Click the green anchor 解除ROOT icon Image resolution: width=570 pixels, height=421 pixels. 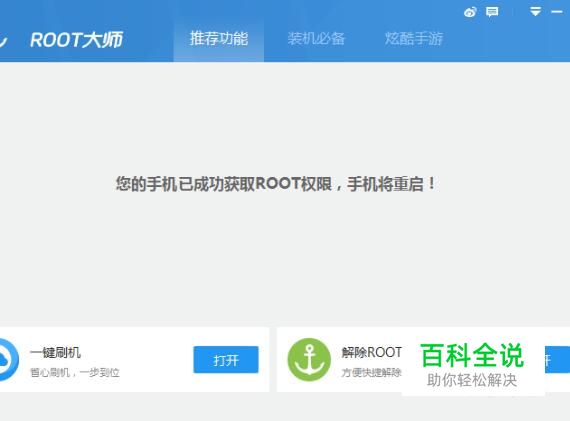point(309,360)
